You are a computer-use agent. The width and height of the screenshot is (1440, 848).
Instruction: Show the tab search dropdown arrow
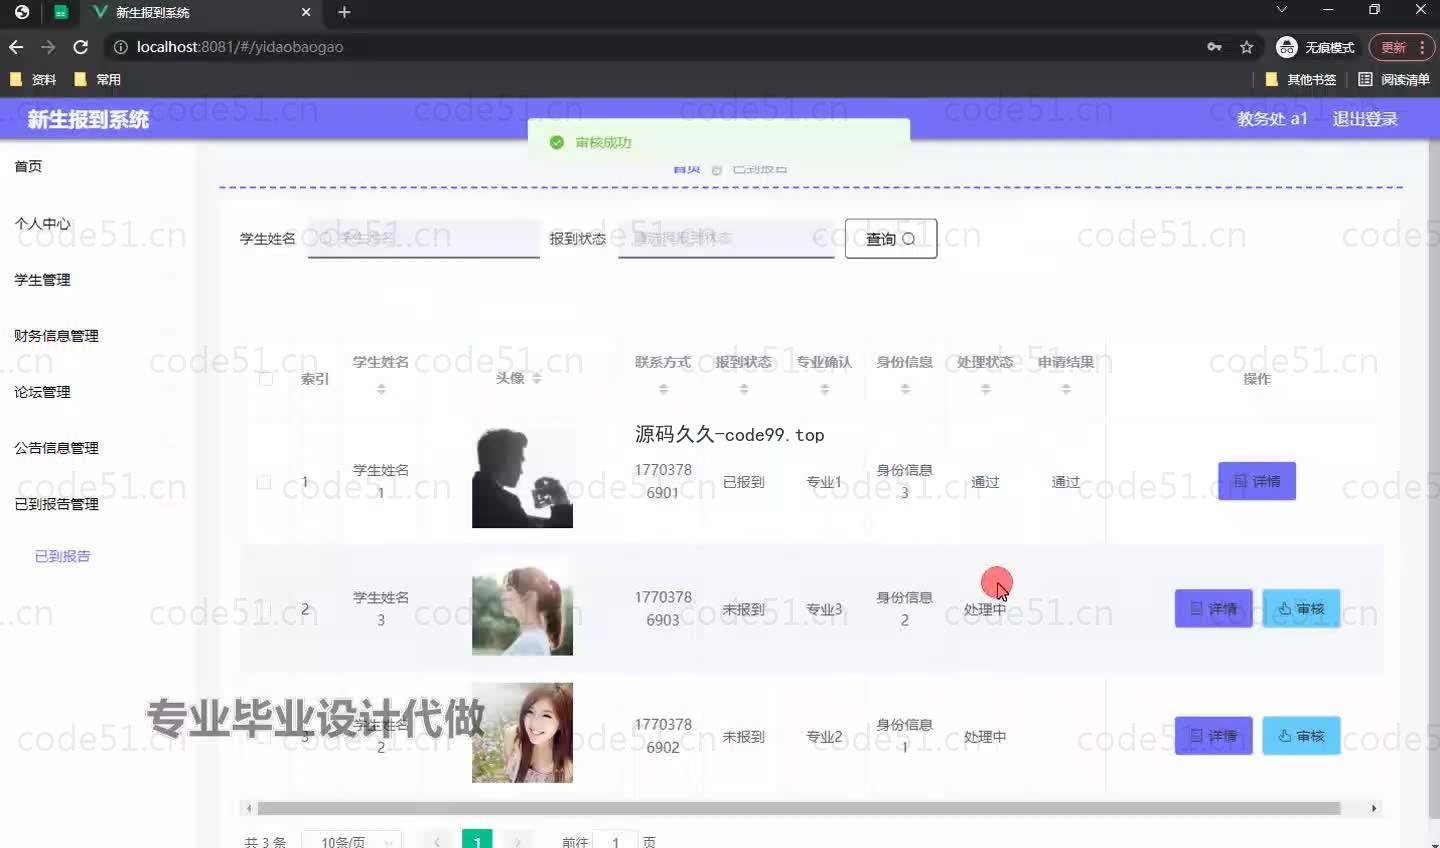(x=1281, y=10)
